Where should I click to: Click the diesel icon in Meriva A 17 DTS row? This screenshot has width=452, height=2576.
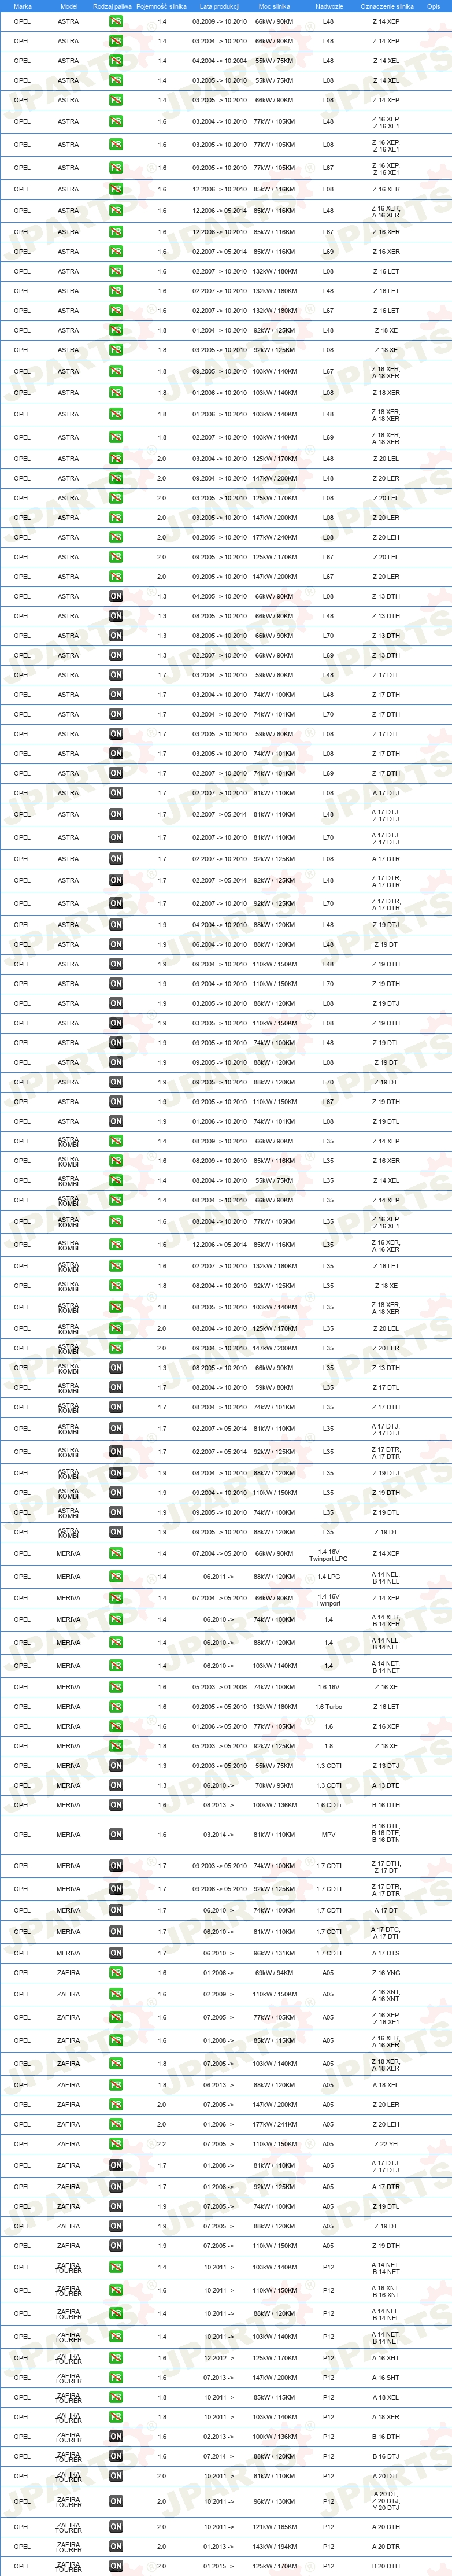(x=116, y=1953)
